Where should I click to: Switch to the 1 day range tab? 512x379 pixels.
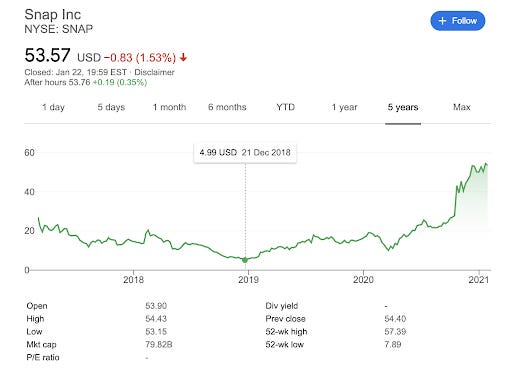53,107
